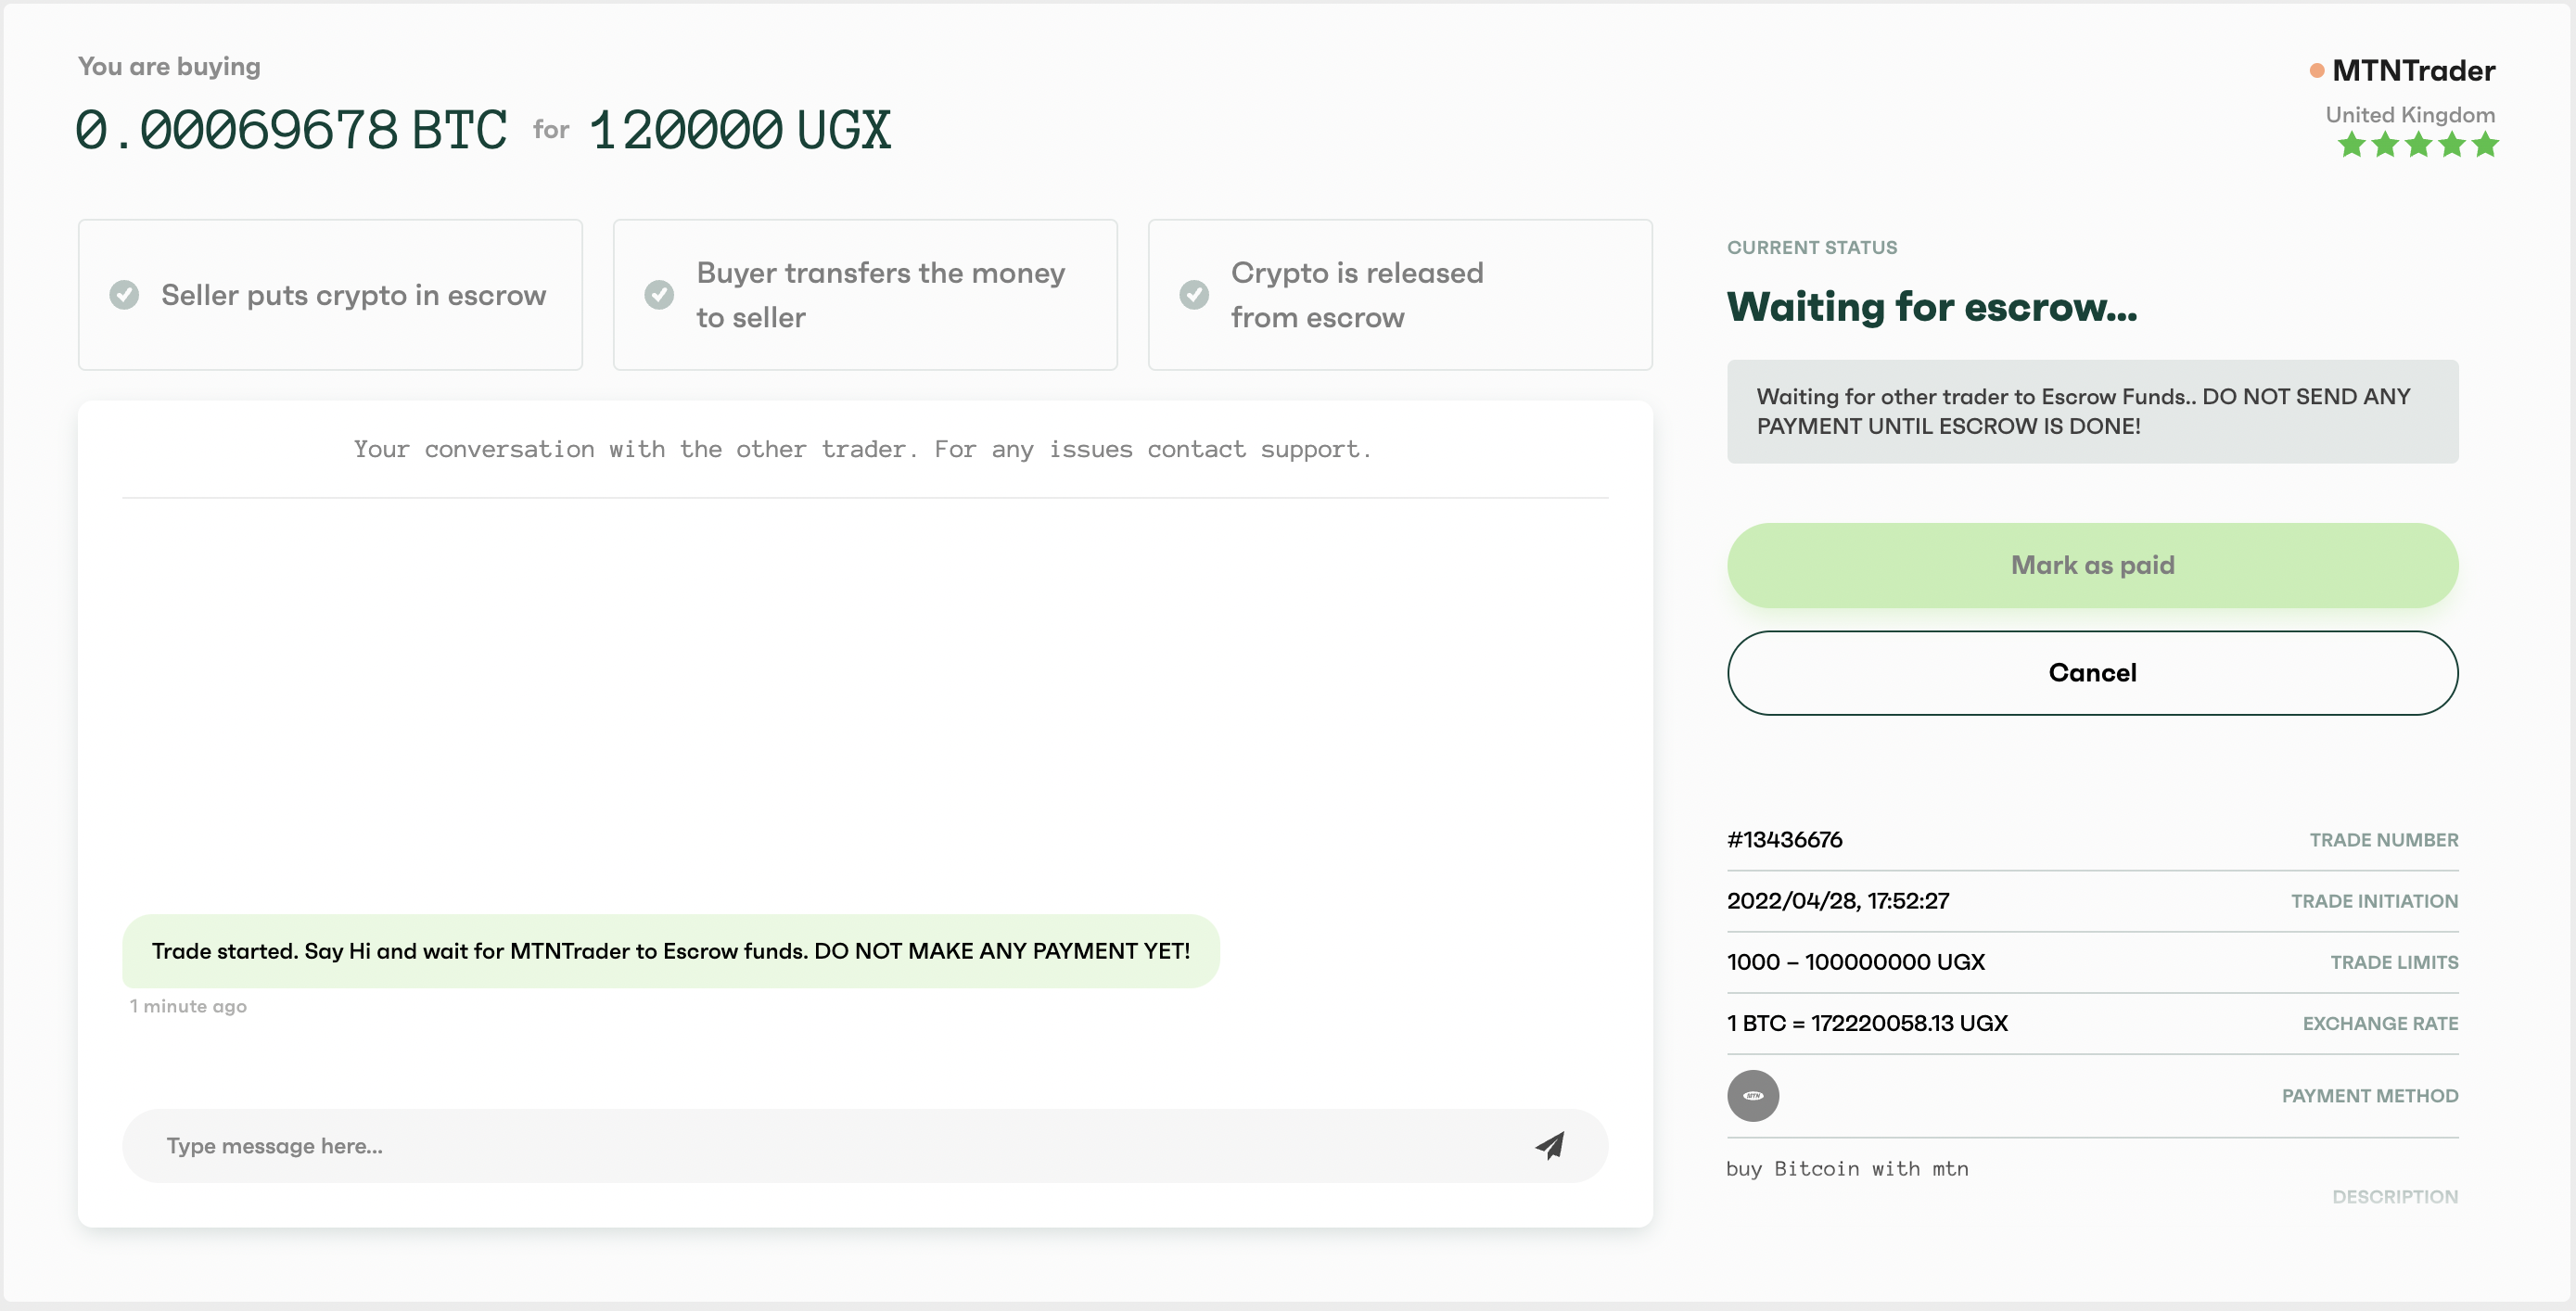Click the crypto released from escrow icon
The width and height of the screenshot is (2576, 1311).
[1195, 294]
